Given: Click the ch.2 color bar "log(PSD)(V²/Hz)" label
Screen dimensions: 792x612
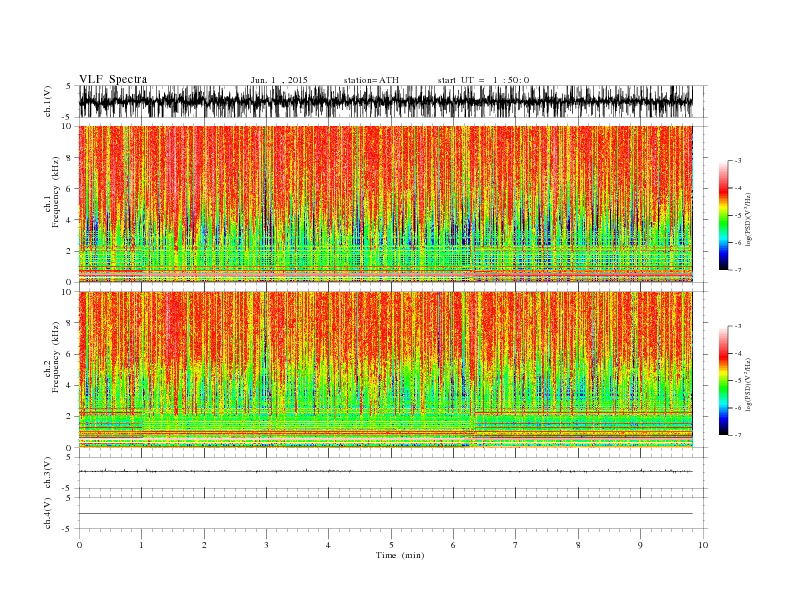Looking at the screenshot, I should tap(748, 384).
